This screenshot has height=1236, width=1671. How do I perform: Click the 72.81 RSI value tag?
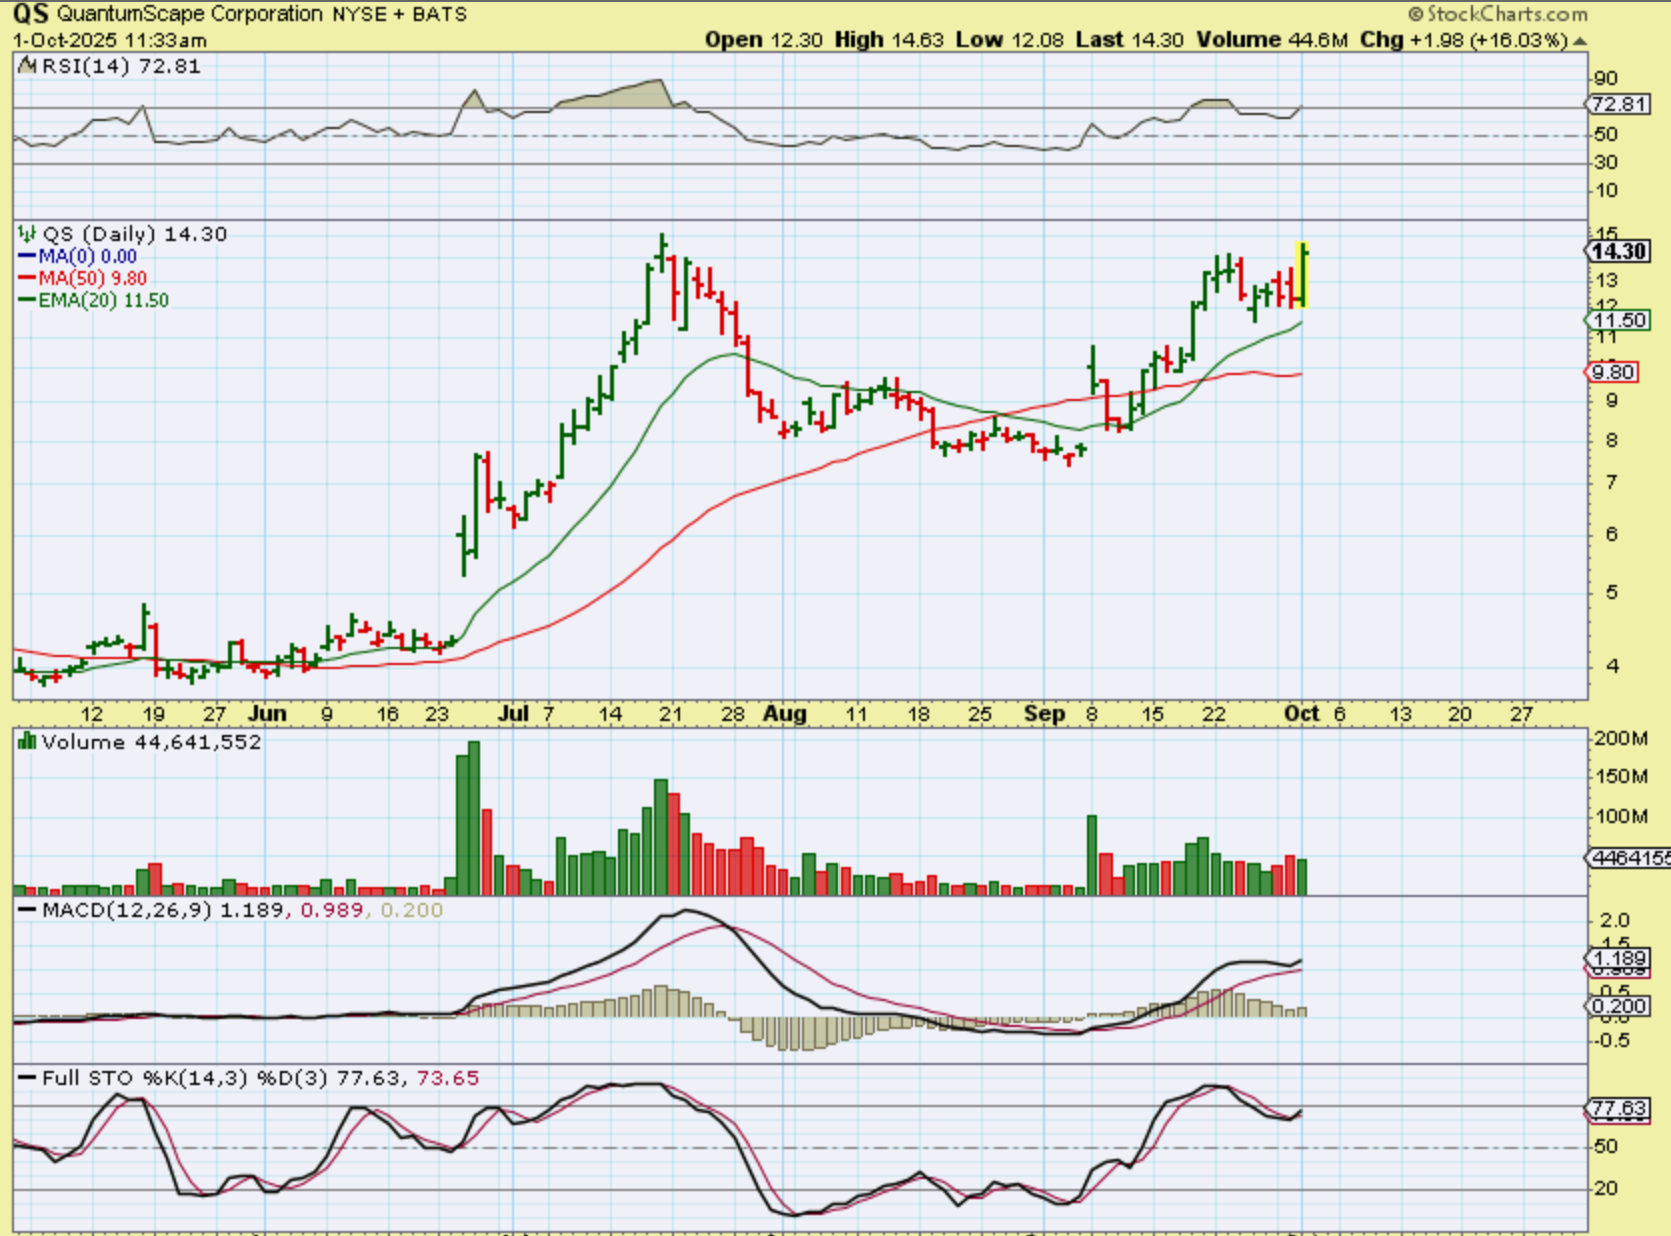point(1618,104)
